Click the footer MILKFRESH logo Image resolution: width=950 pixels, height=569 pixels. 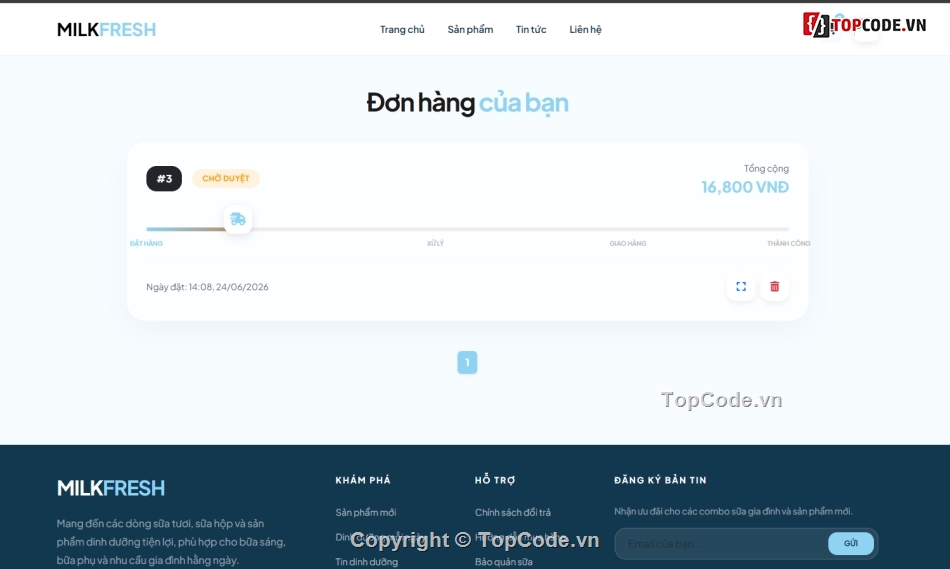tap(111, 488)
